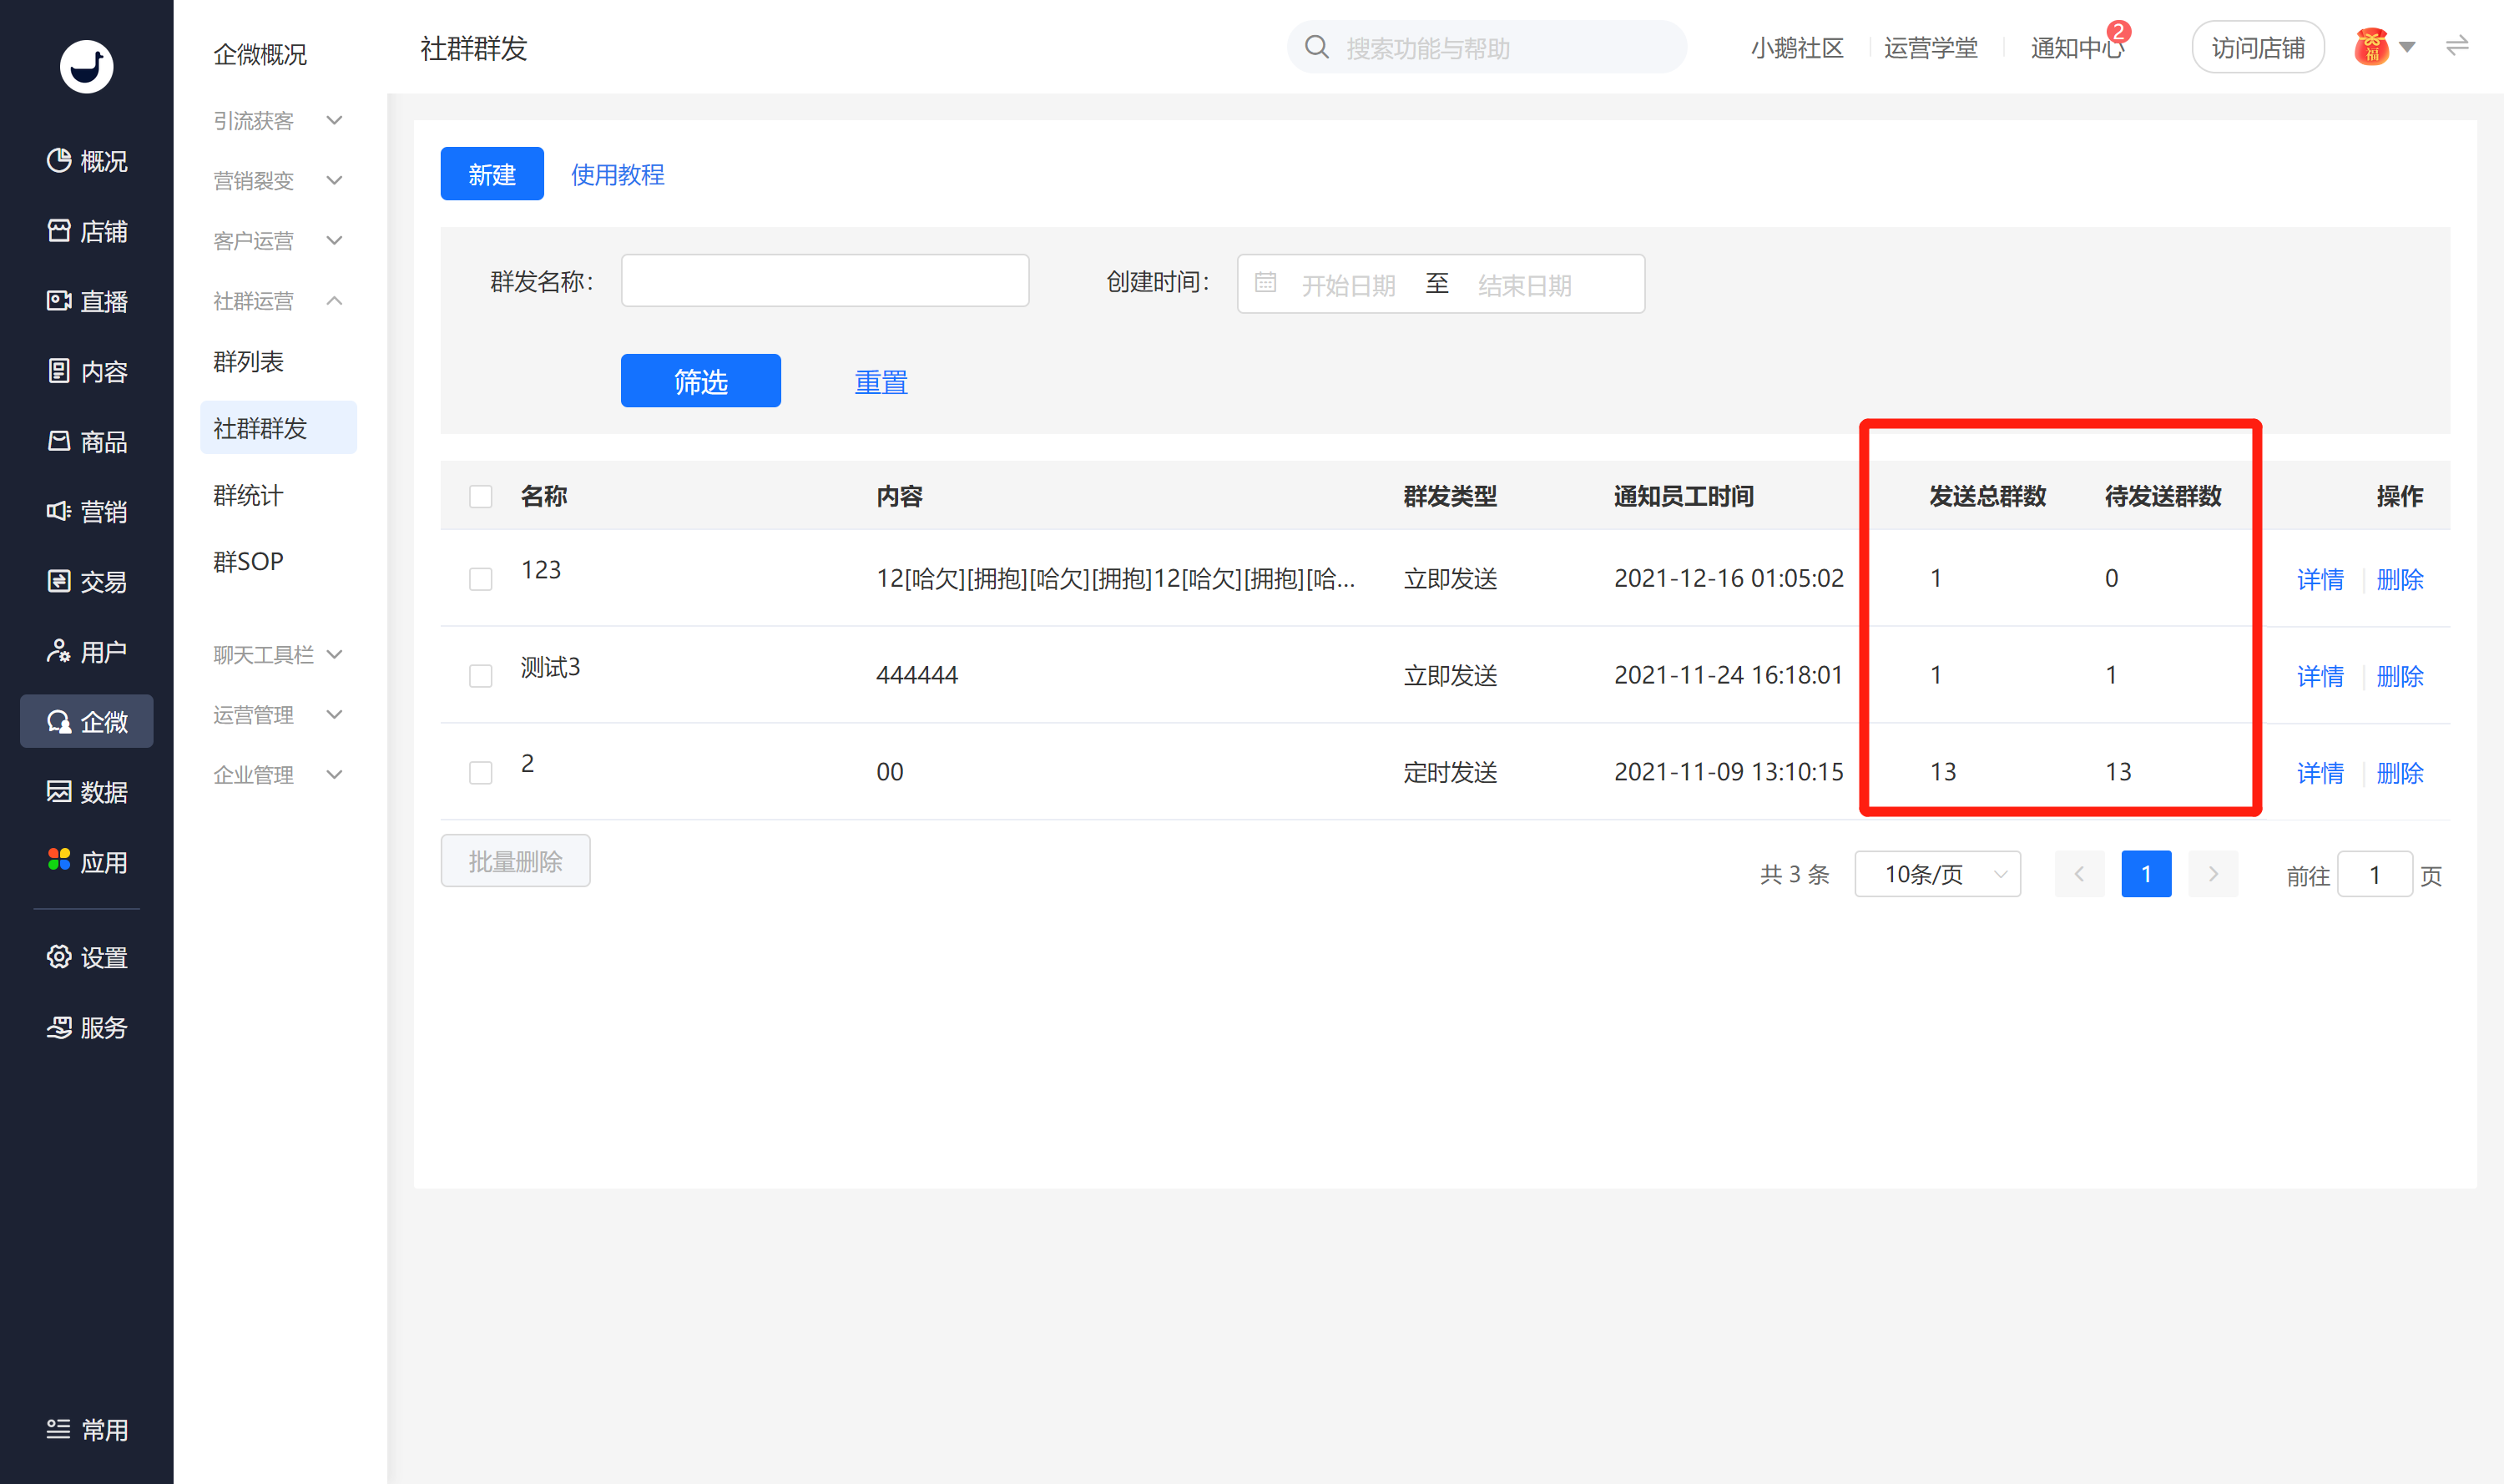Expand the 聊天工具栏 menu group
Image resolution: width=2504 pixels, height=1484 pixels.
278,655
